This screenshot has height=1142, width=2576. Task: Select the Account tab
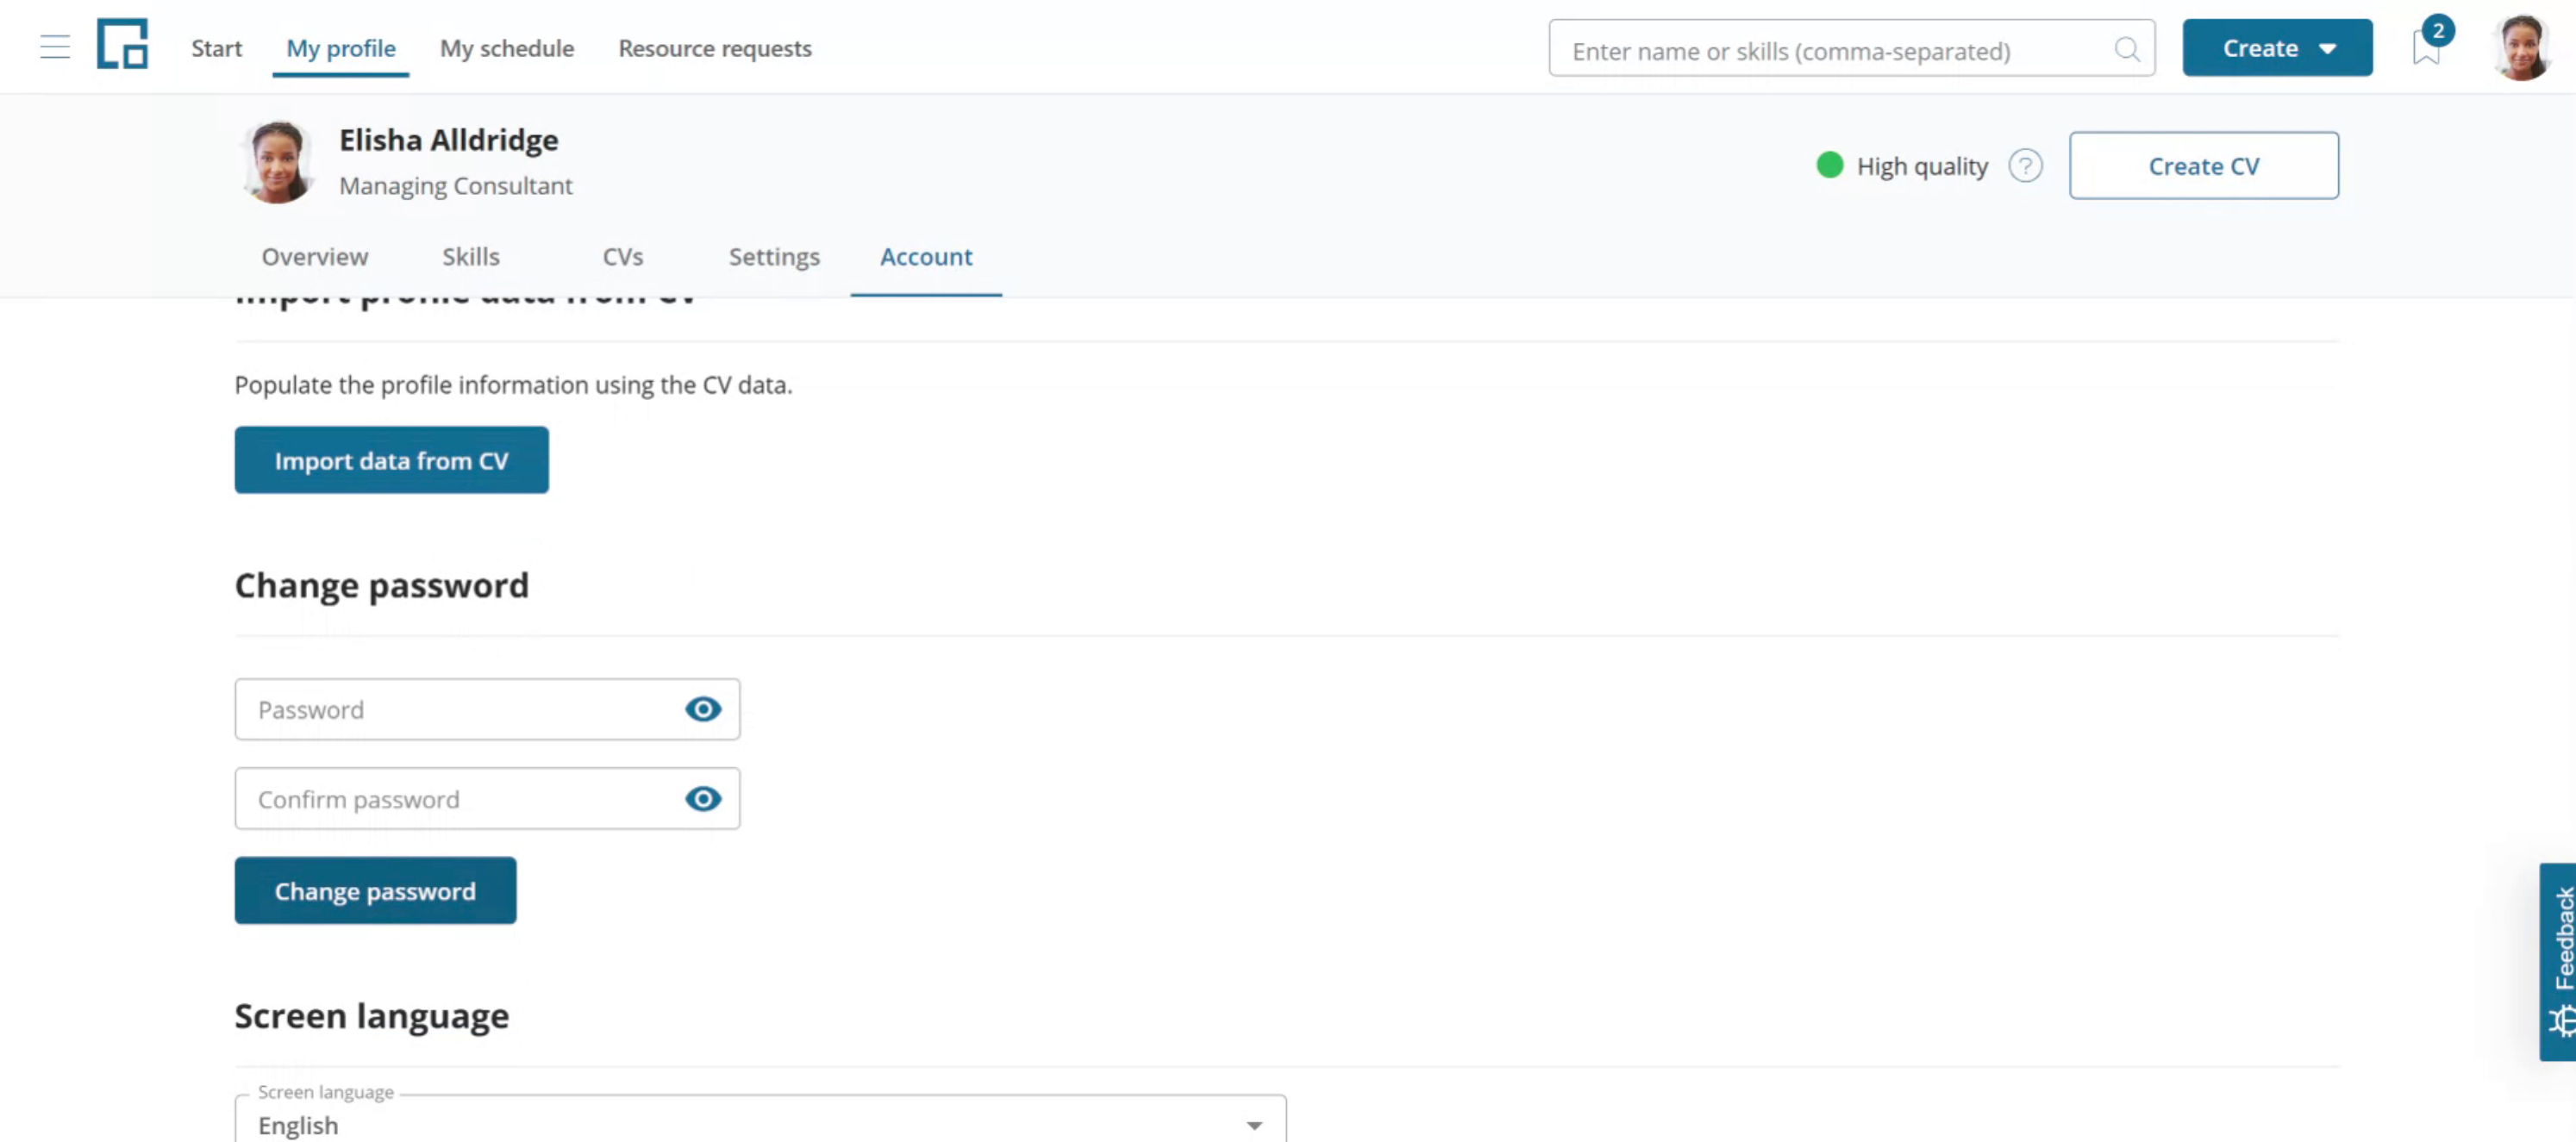[x=925, y=257]
